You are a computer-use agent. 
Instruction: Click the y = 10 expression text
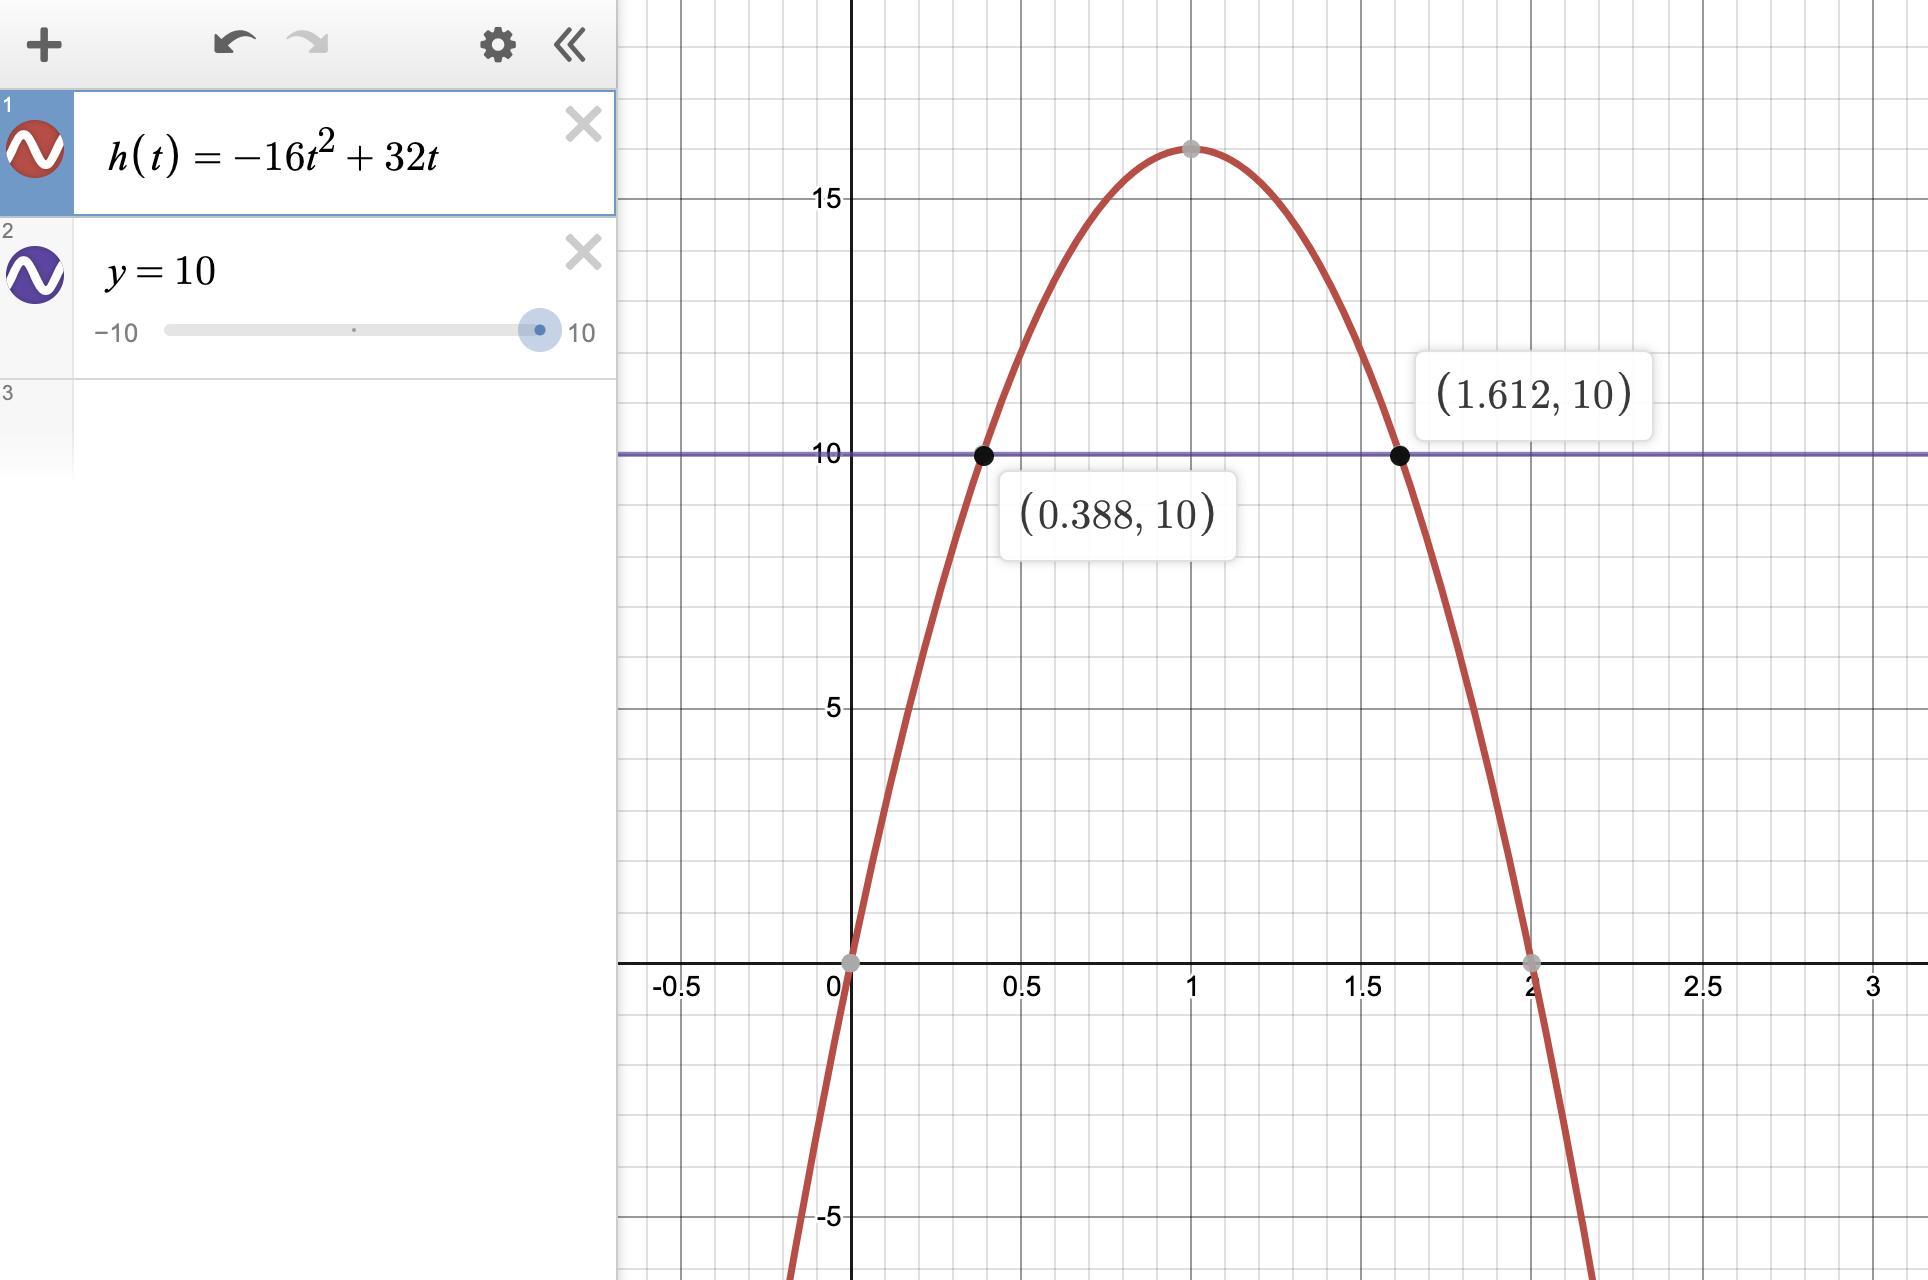pos(162,271)
